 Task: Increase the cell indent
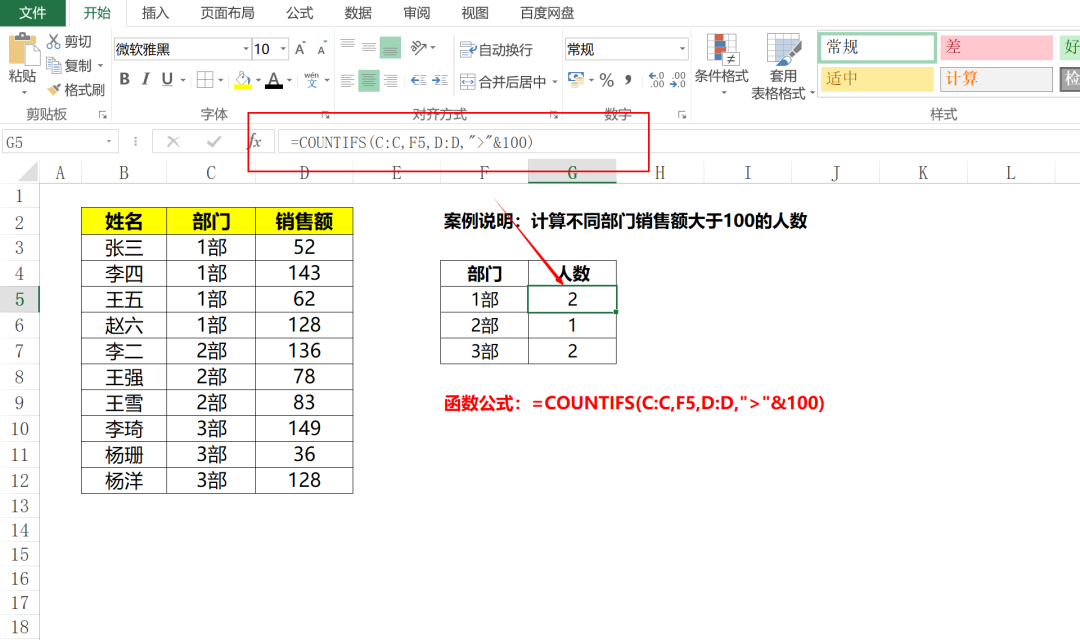[x=440, y=81]
